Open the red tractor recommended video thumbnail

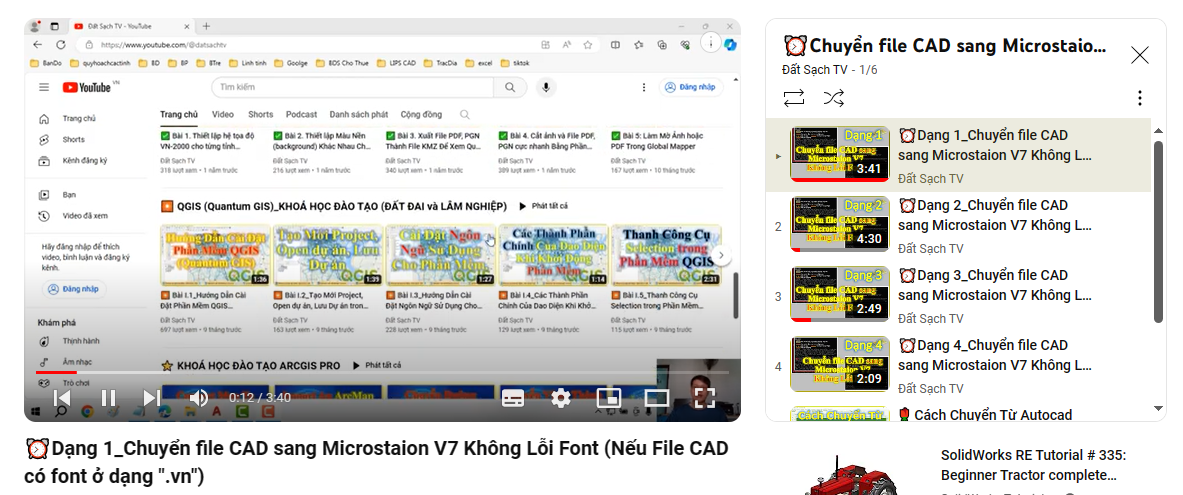tap(850, 475)
